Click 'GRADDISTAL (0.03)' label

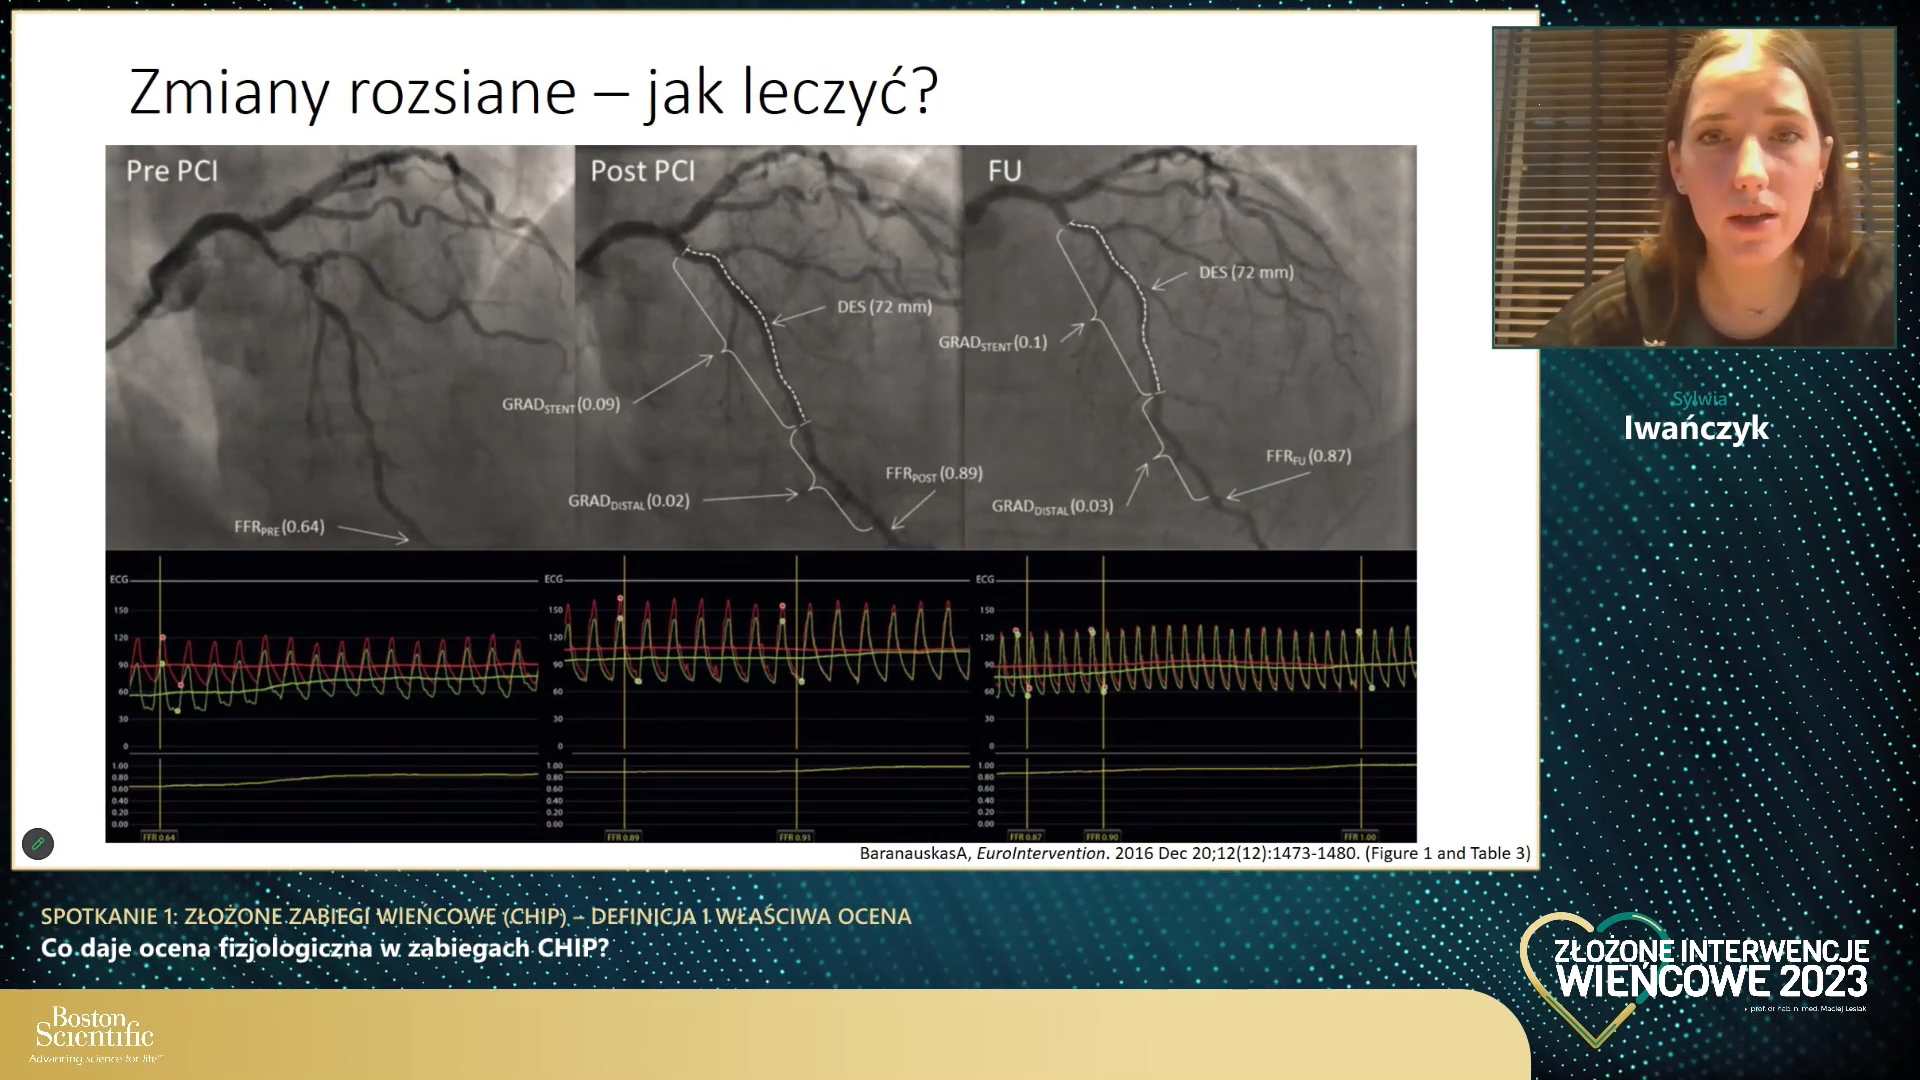click(x=1052, y=507)
